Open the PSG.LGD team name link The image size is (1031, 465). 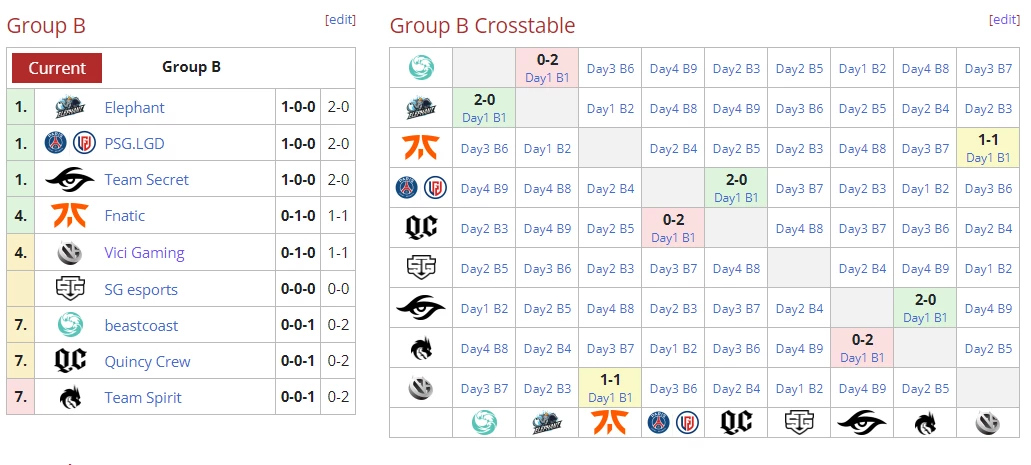[134, 143]
